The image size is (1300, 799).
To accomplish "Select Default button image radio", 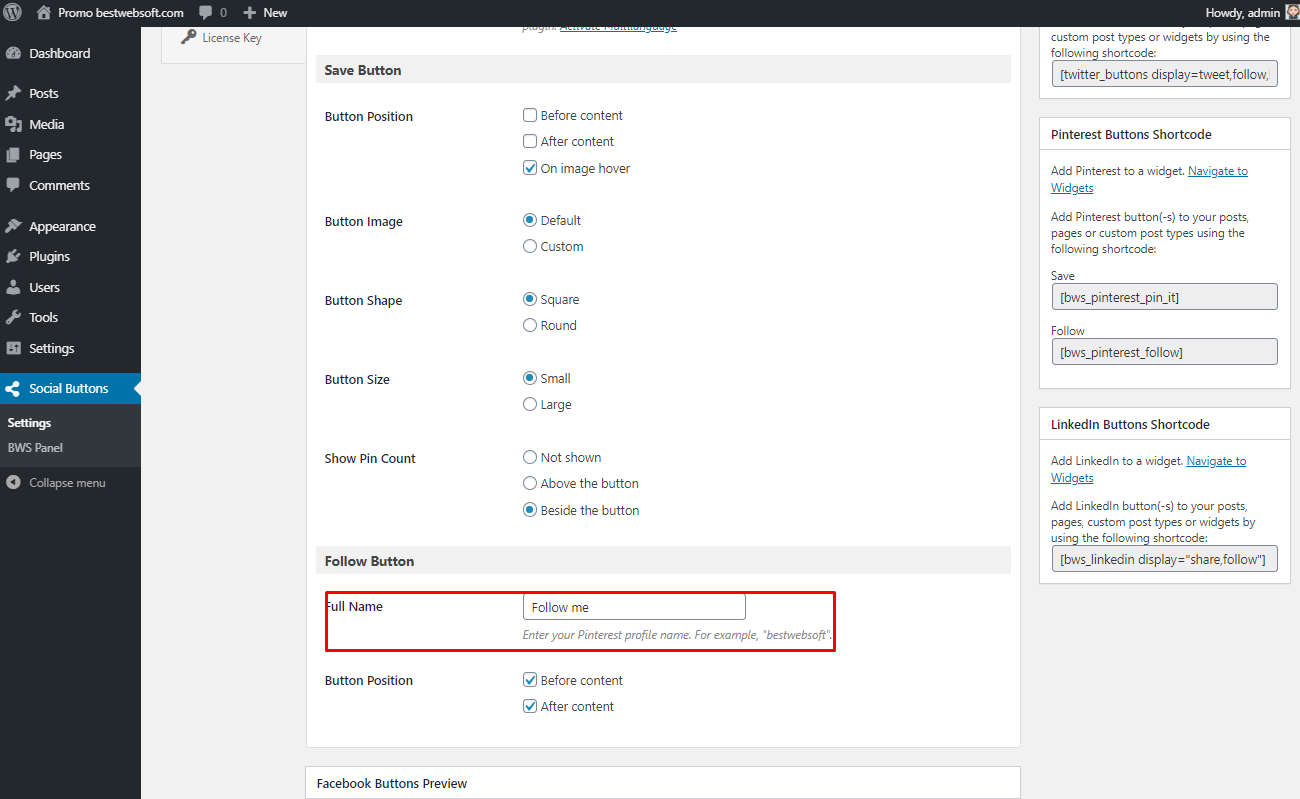I will (x=530, y=220).
